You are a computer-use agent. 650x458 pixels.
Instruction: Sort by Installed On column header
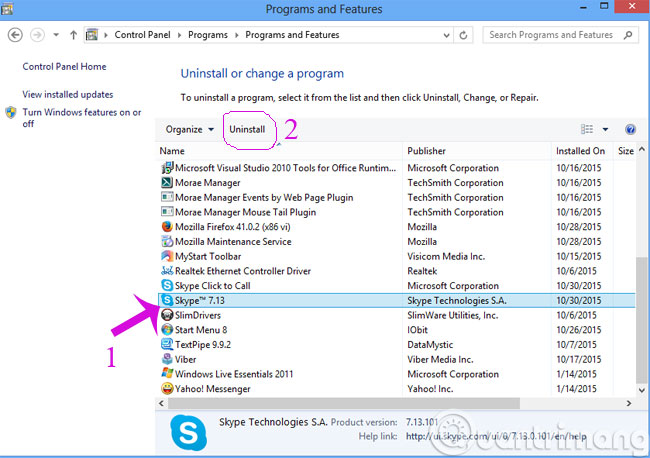580,151
